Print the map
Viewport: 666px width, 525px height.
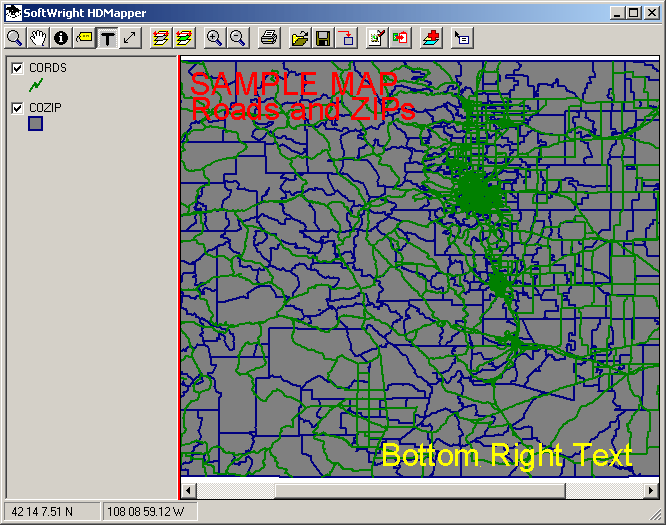pos(269,38)
